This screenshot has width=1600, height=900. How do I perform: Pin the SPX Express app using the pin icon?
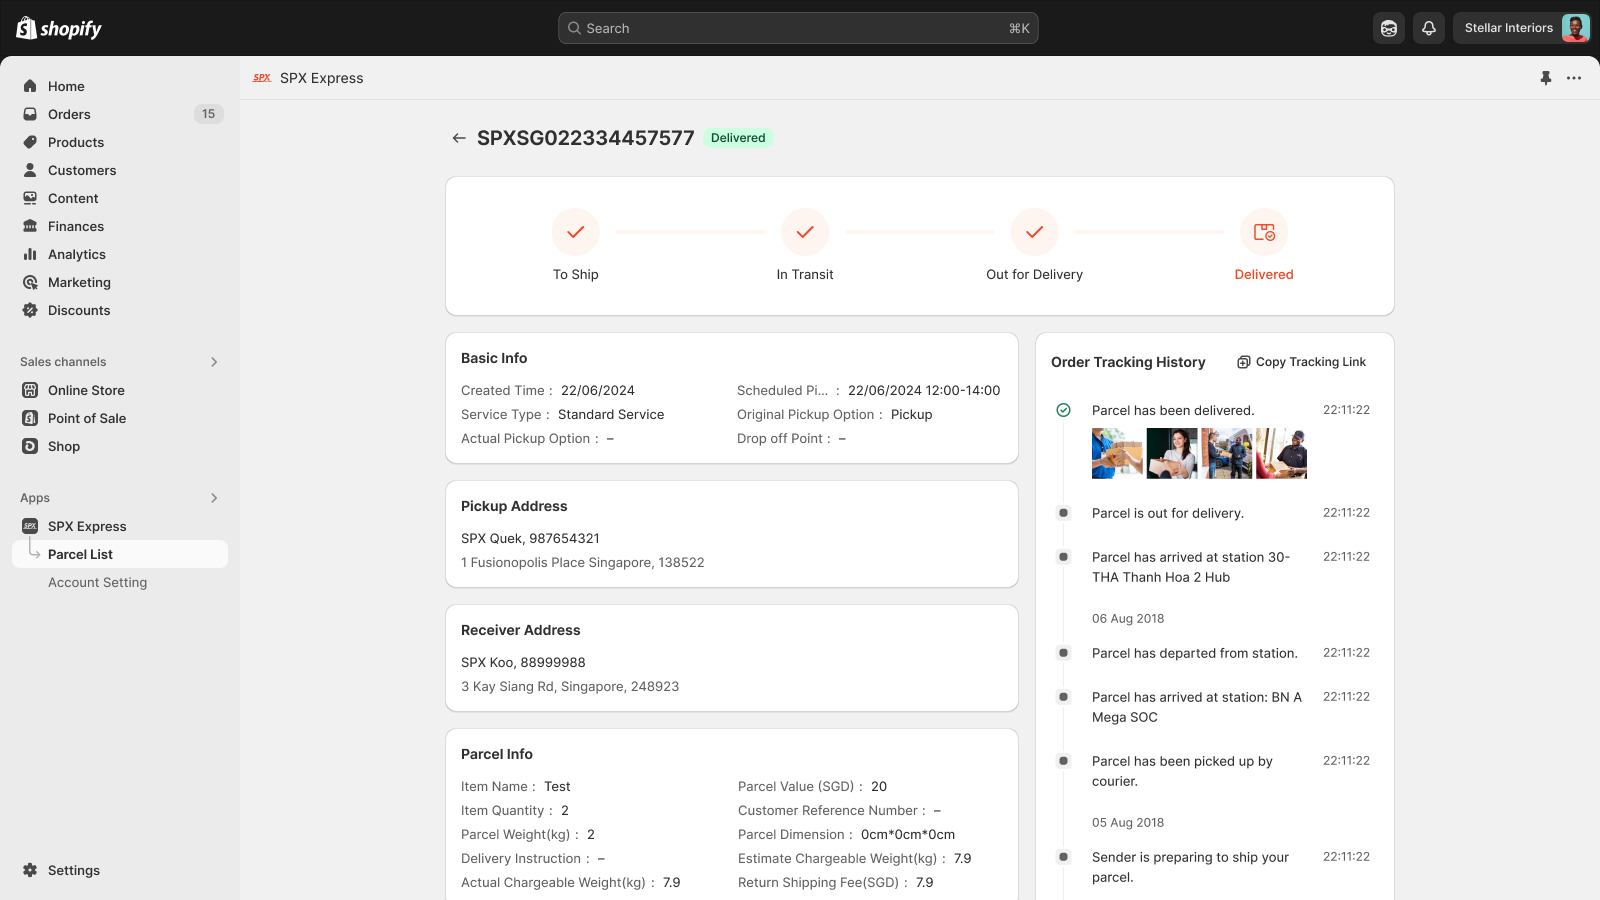1545,78
